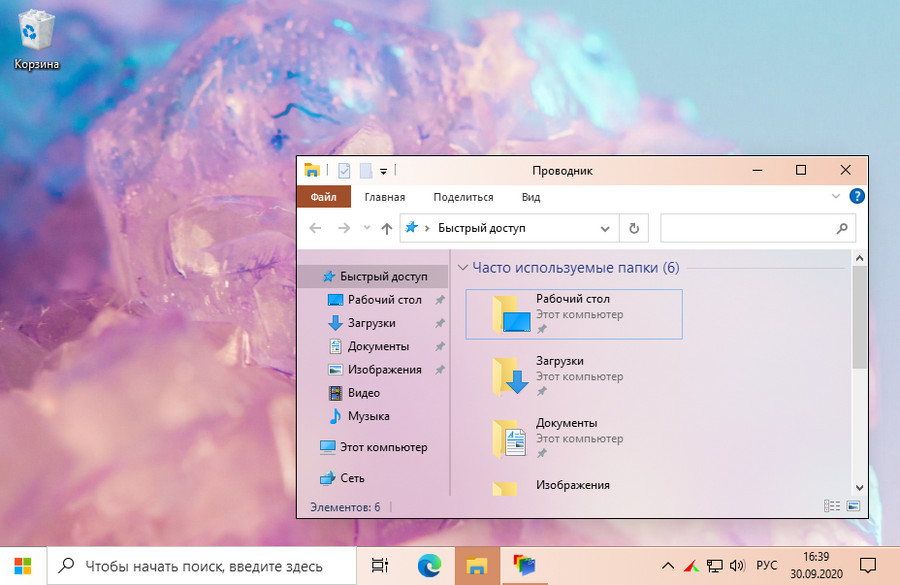Screen dimensions: 900x585
Task: Select the Поделиться ribbon tab
Action: tap(463, 197)
